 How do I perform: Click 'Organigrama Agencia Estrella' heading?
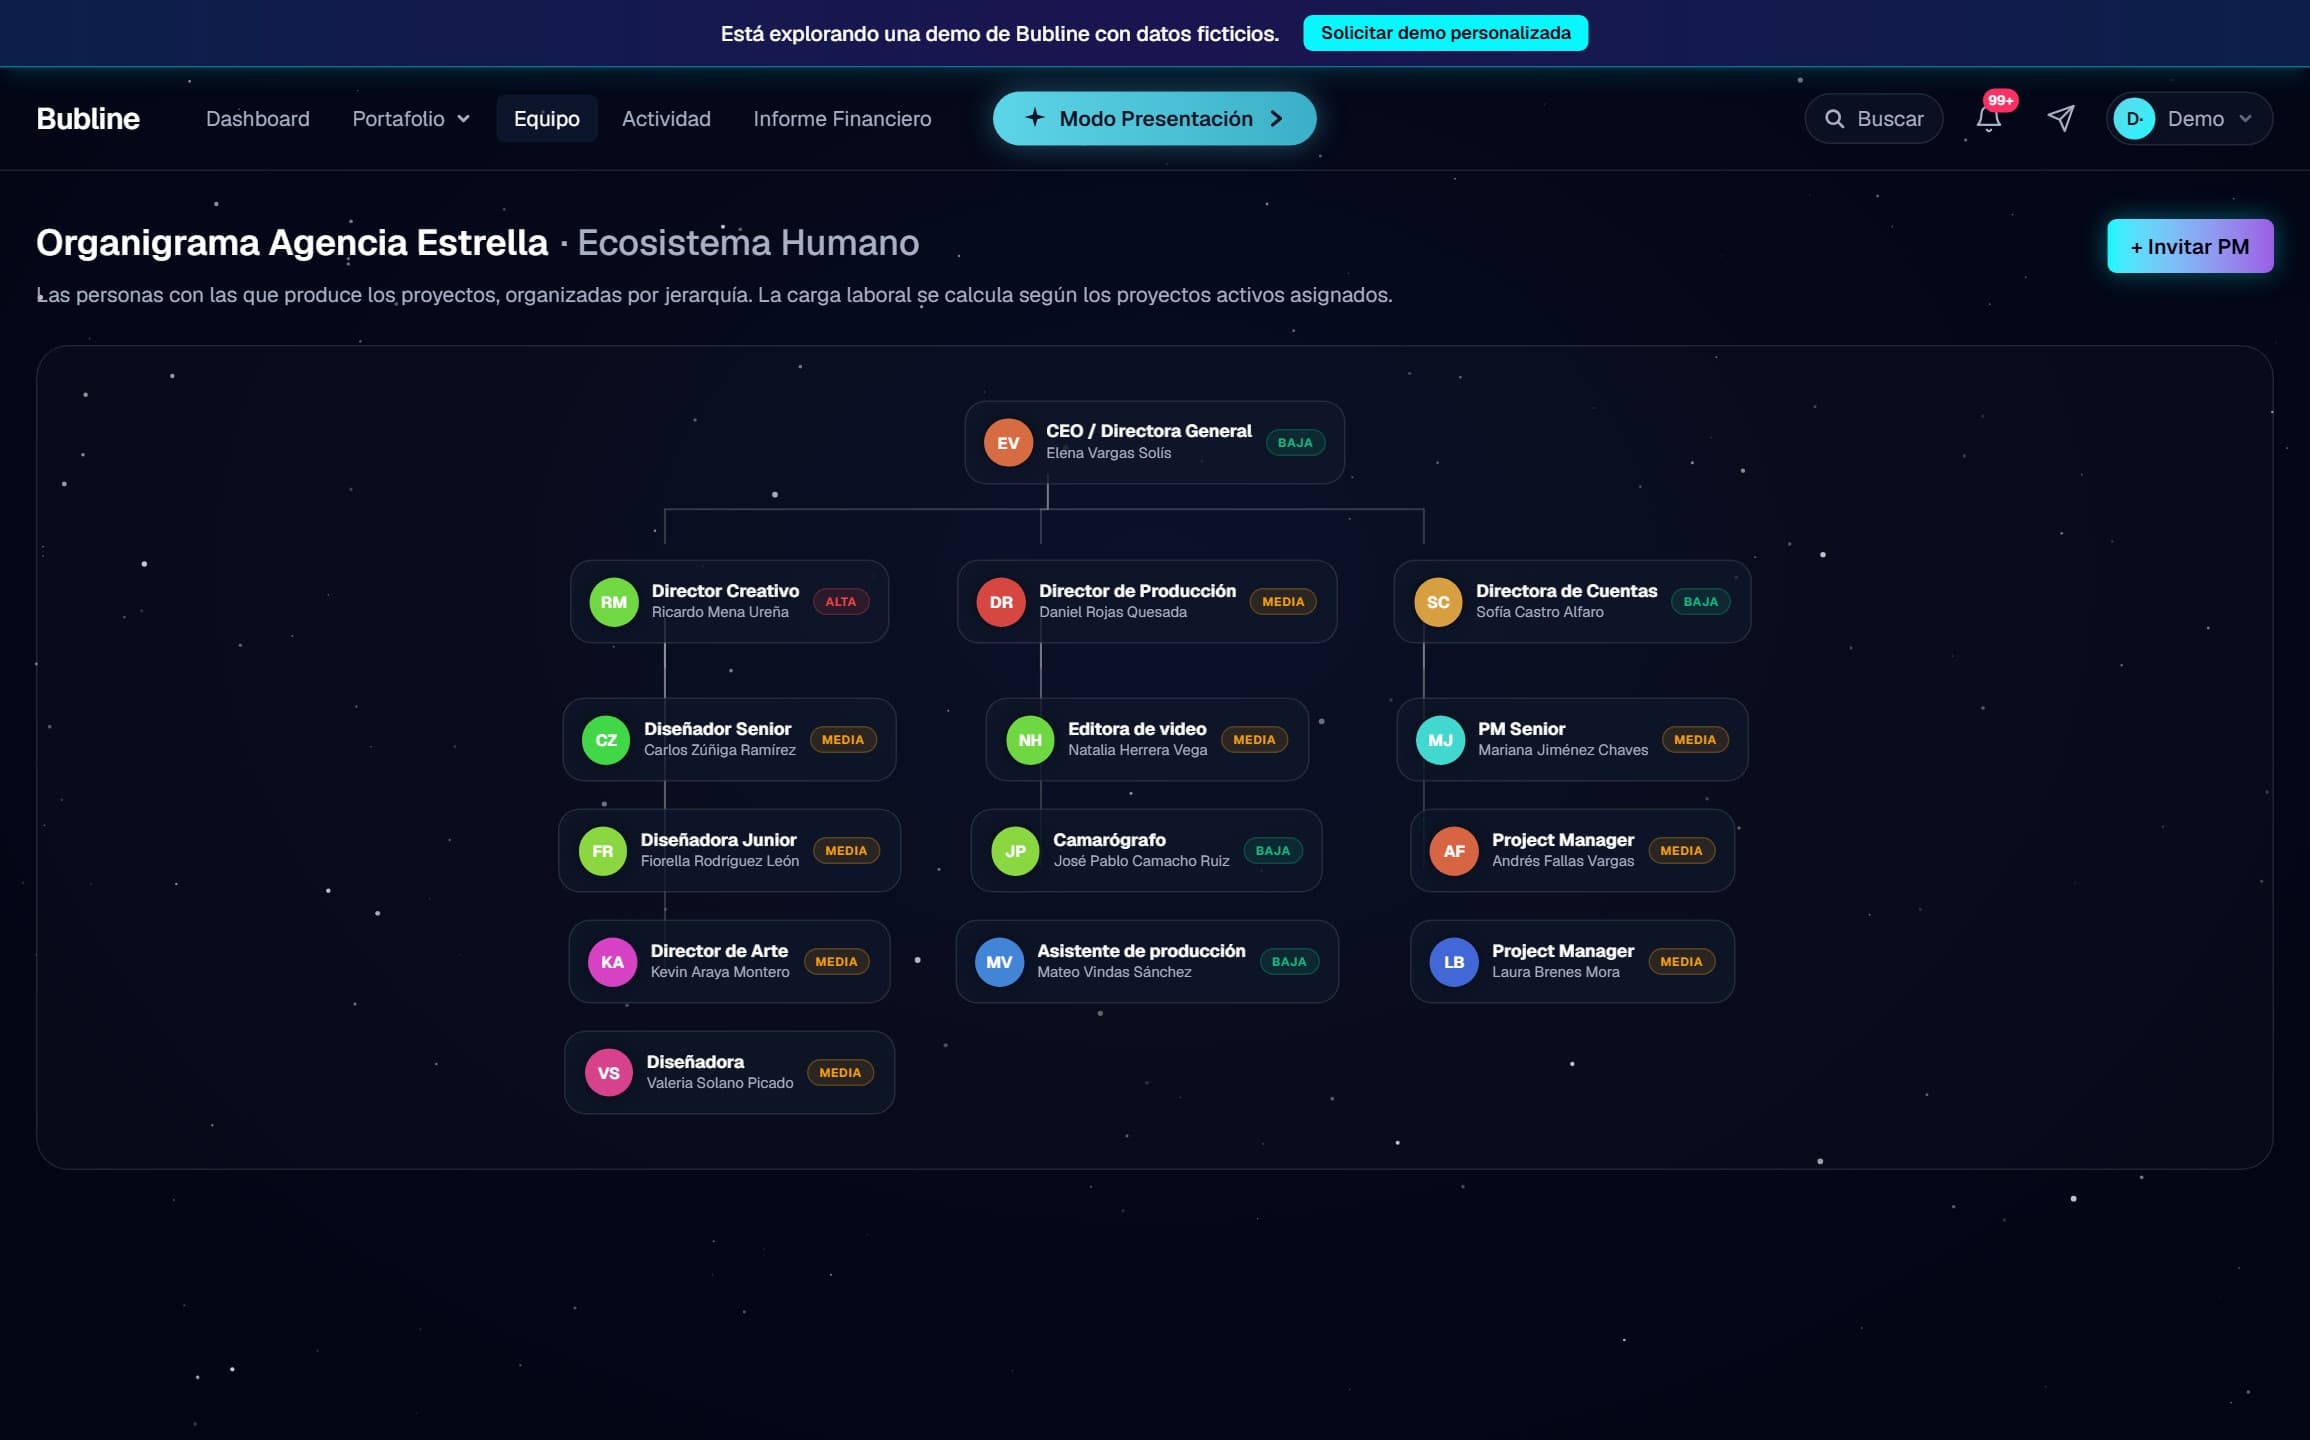292,243
